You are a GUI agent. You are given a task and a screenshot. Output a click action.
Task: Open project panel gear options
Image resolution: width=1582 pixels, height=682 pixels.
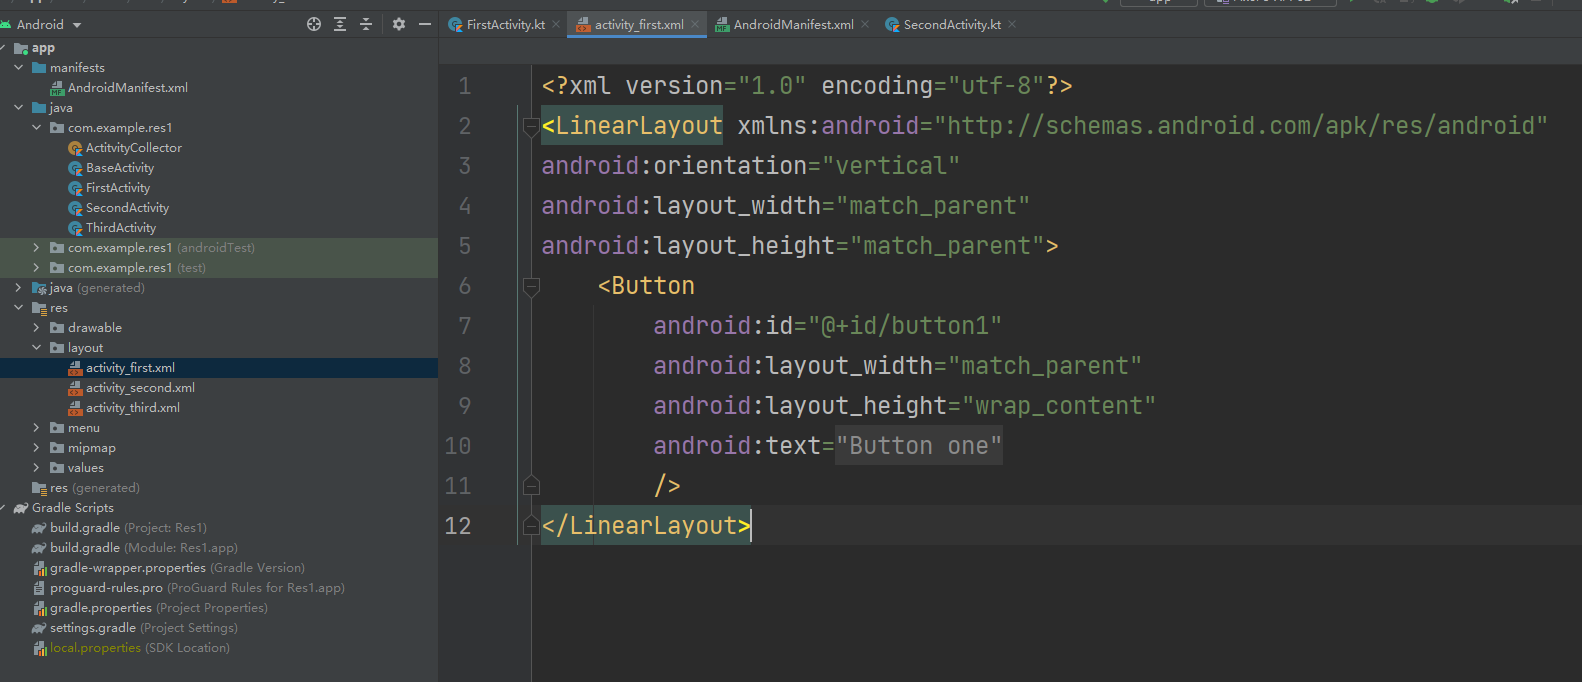[x=399, y=24]
